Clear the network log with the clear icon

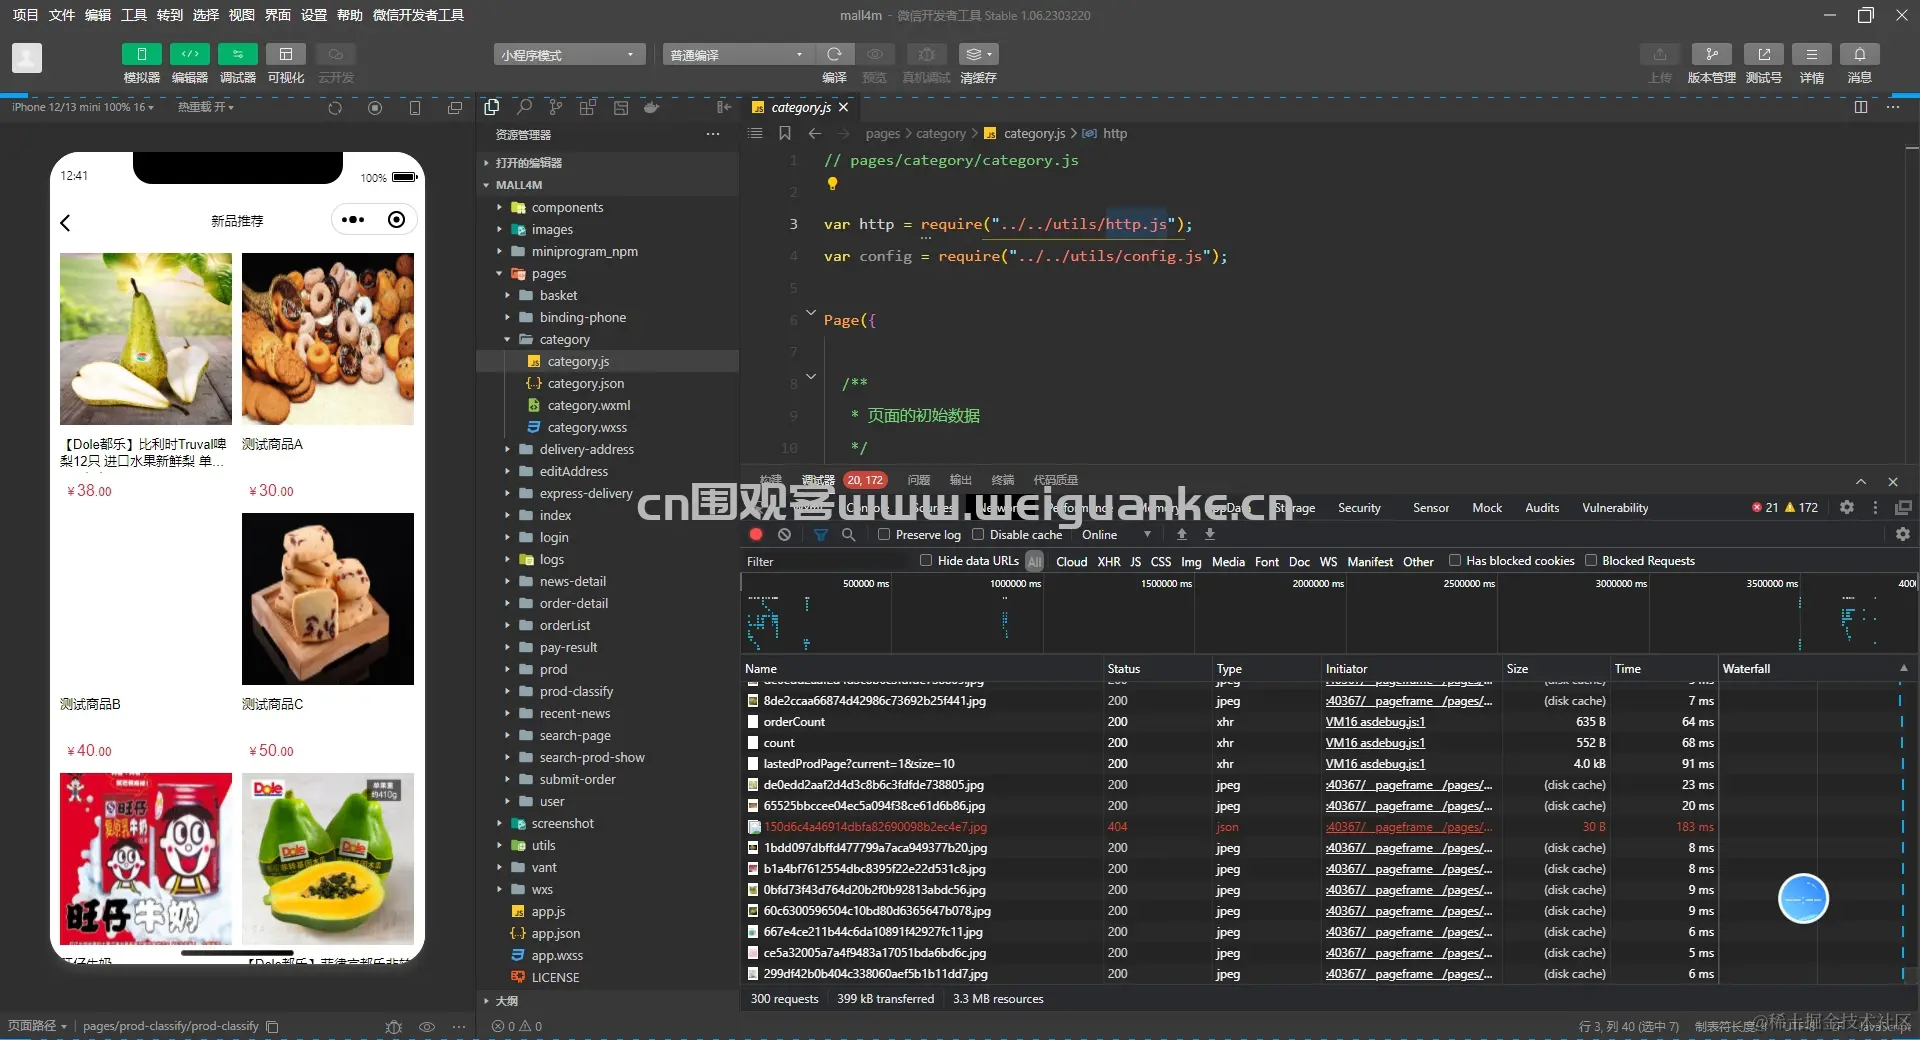point(785,535)
